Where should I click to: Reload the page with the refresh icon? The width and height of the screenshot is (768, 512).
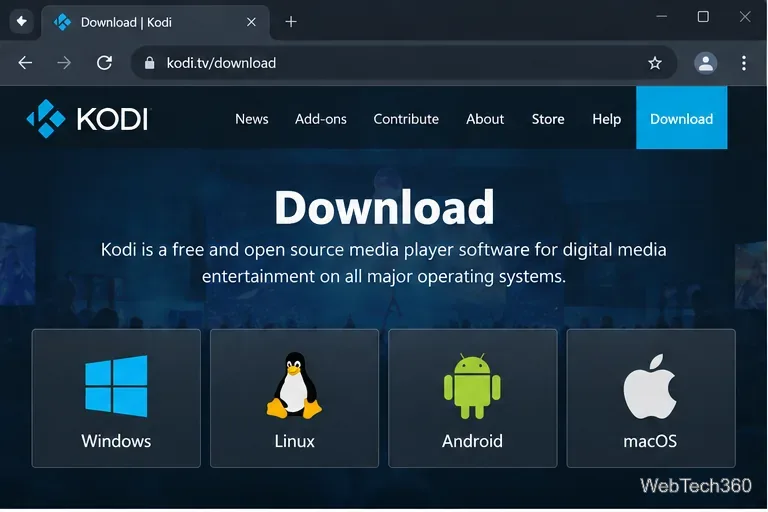(104, 63)
